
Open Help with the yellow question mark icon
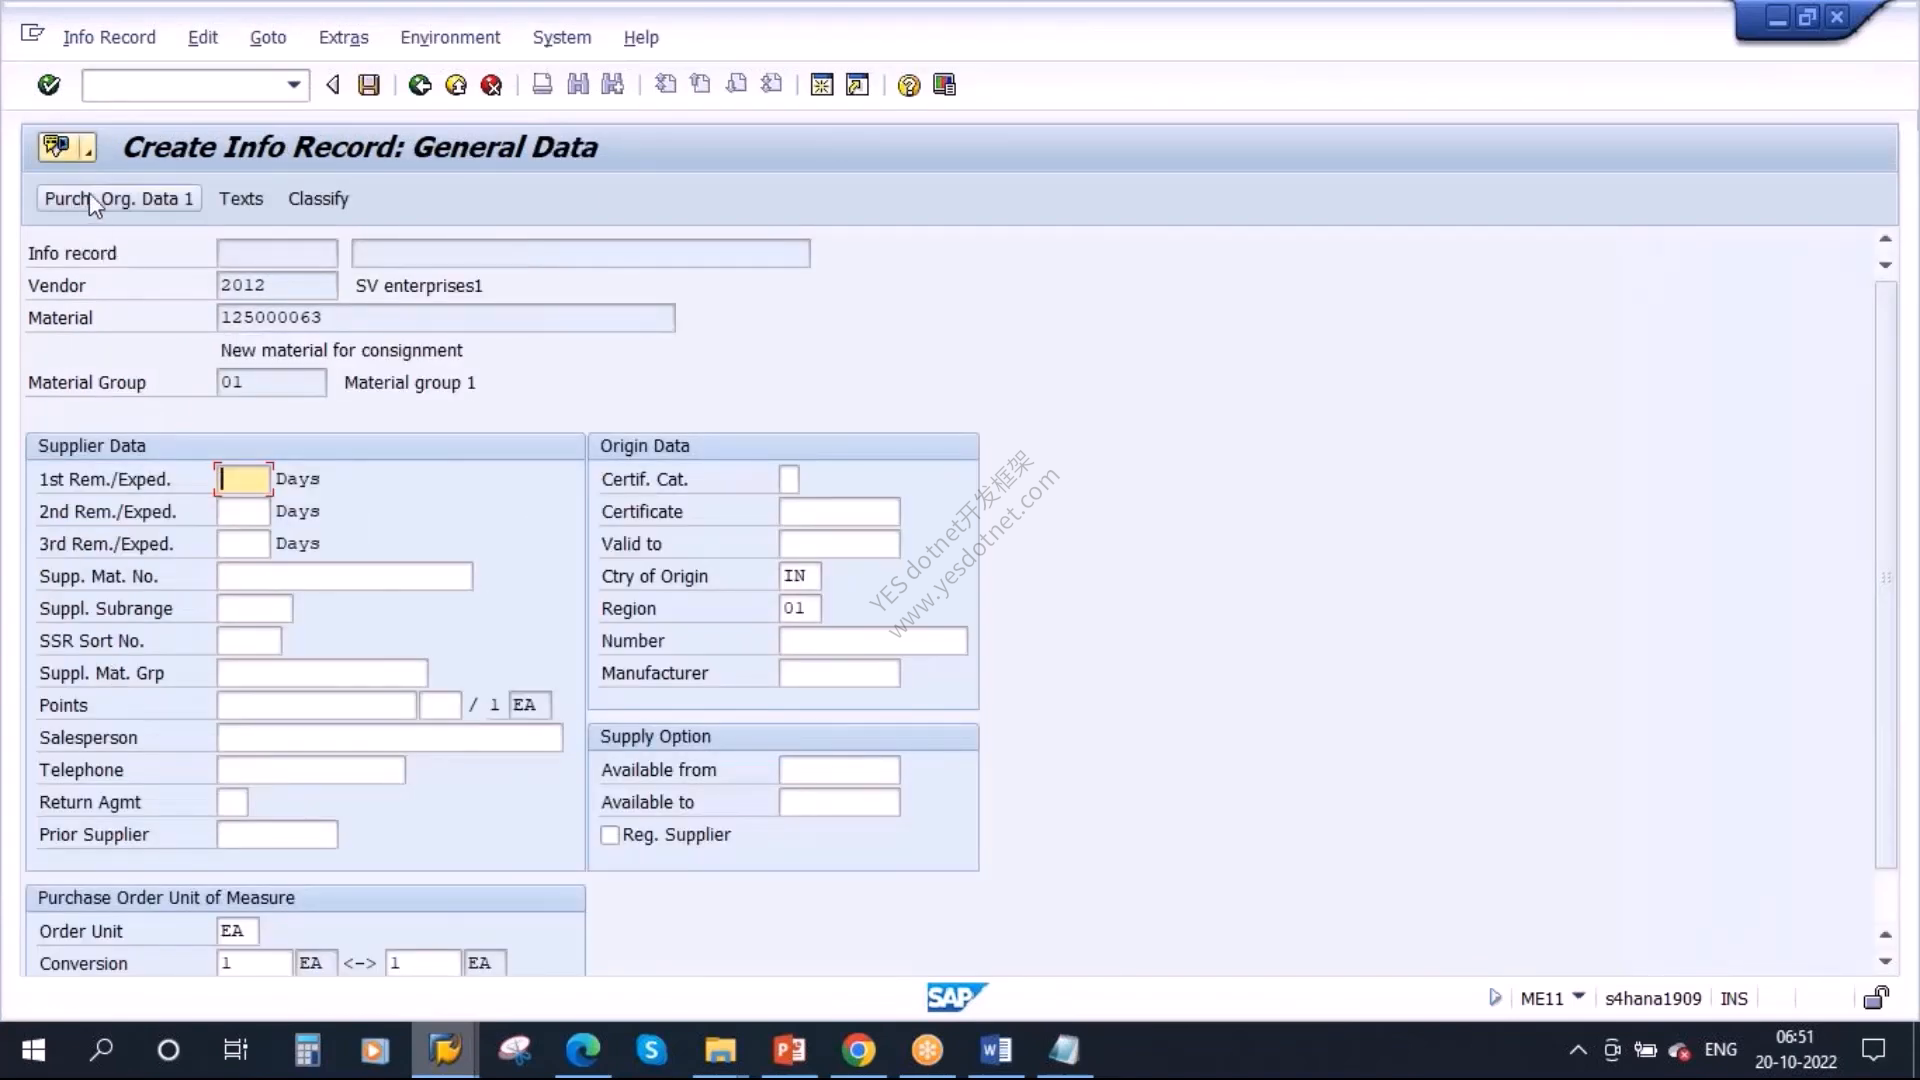pos(908,85)
